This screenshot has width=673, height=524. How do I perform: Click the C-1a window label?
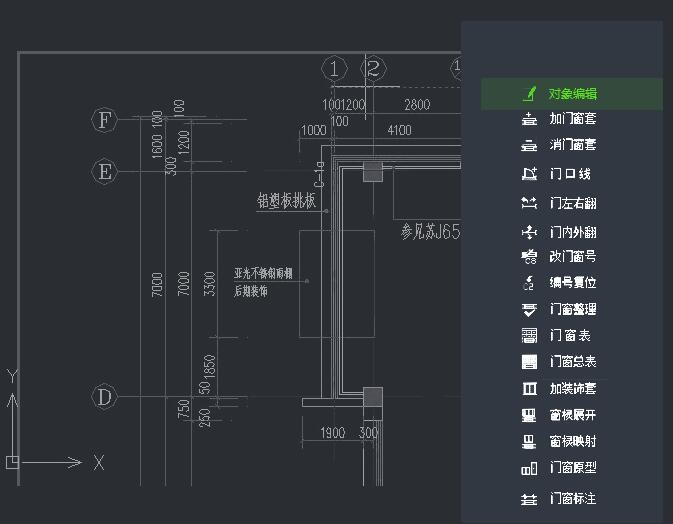[319, 174]
